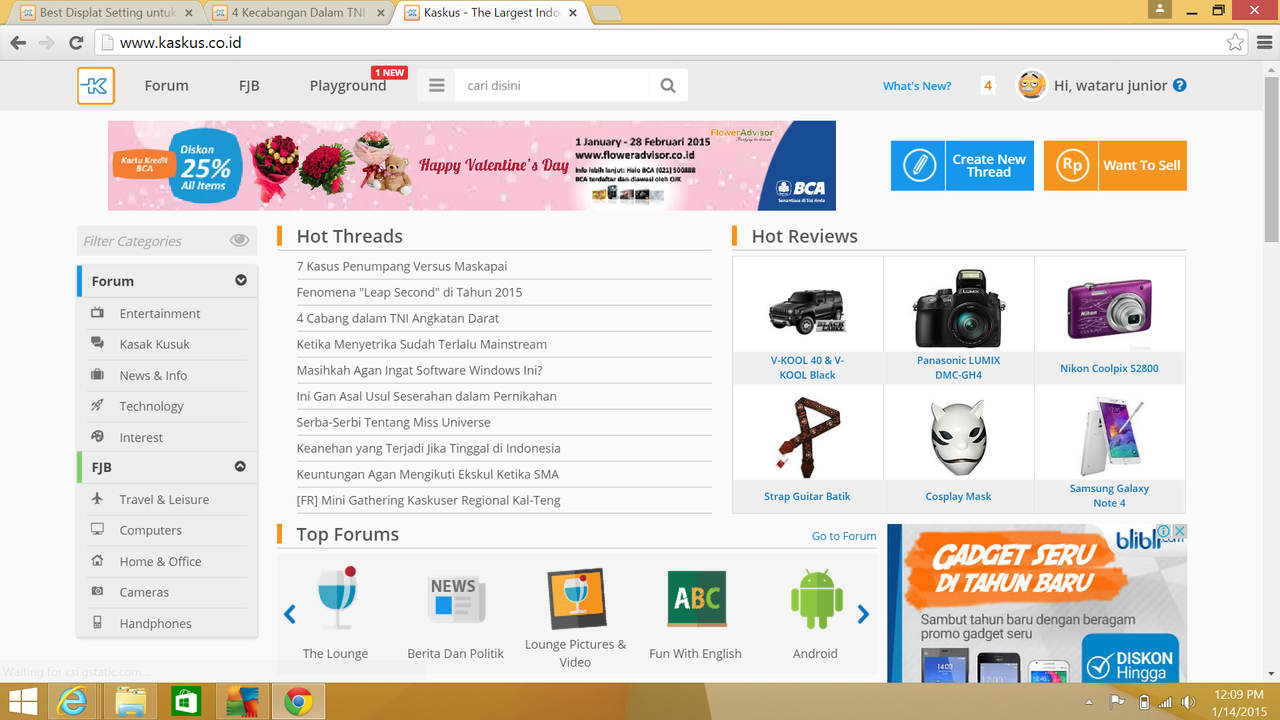Select Entertainment in Forum sidebar
This screenshot has width=1280, height=720.
(x=160, y=313)
